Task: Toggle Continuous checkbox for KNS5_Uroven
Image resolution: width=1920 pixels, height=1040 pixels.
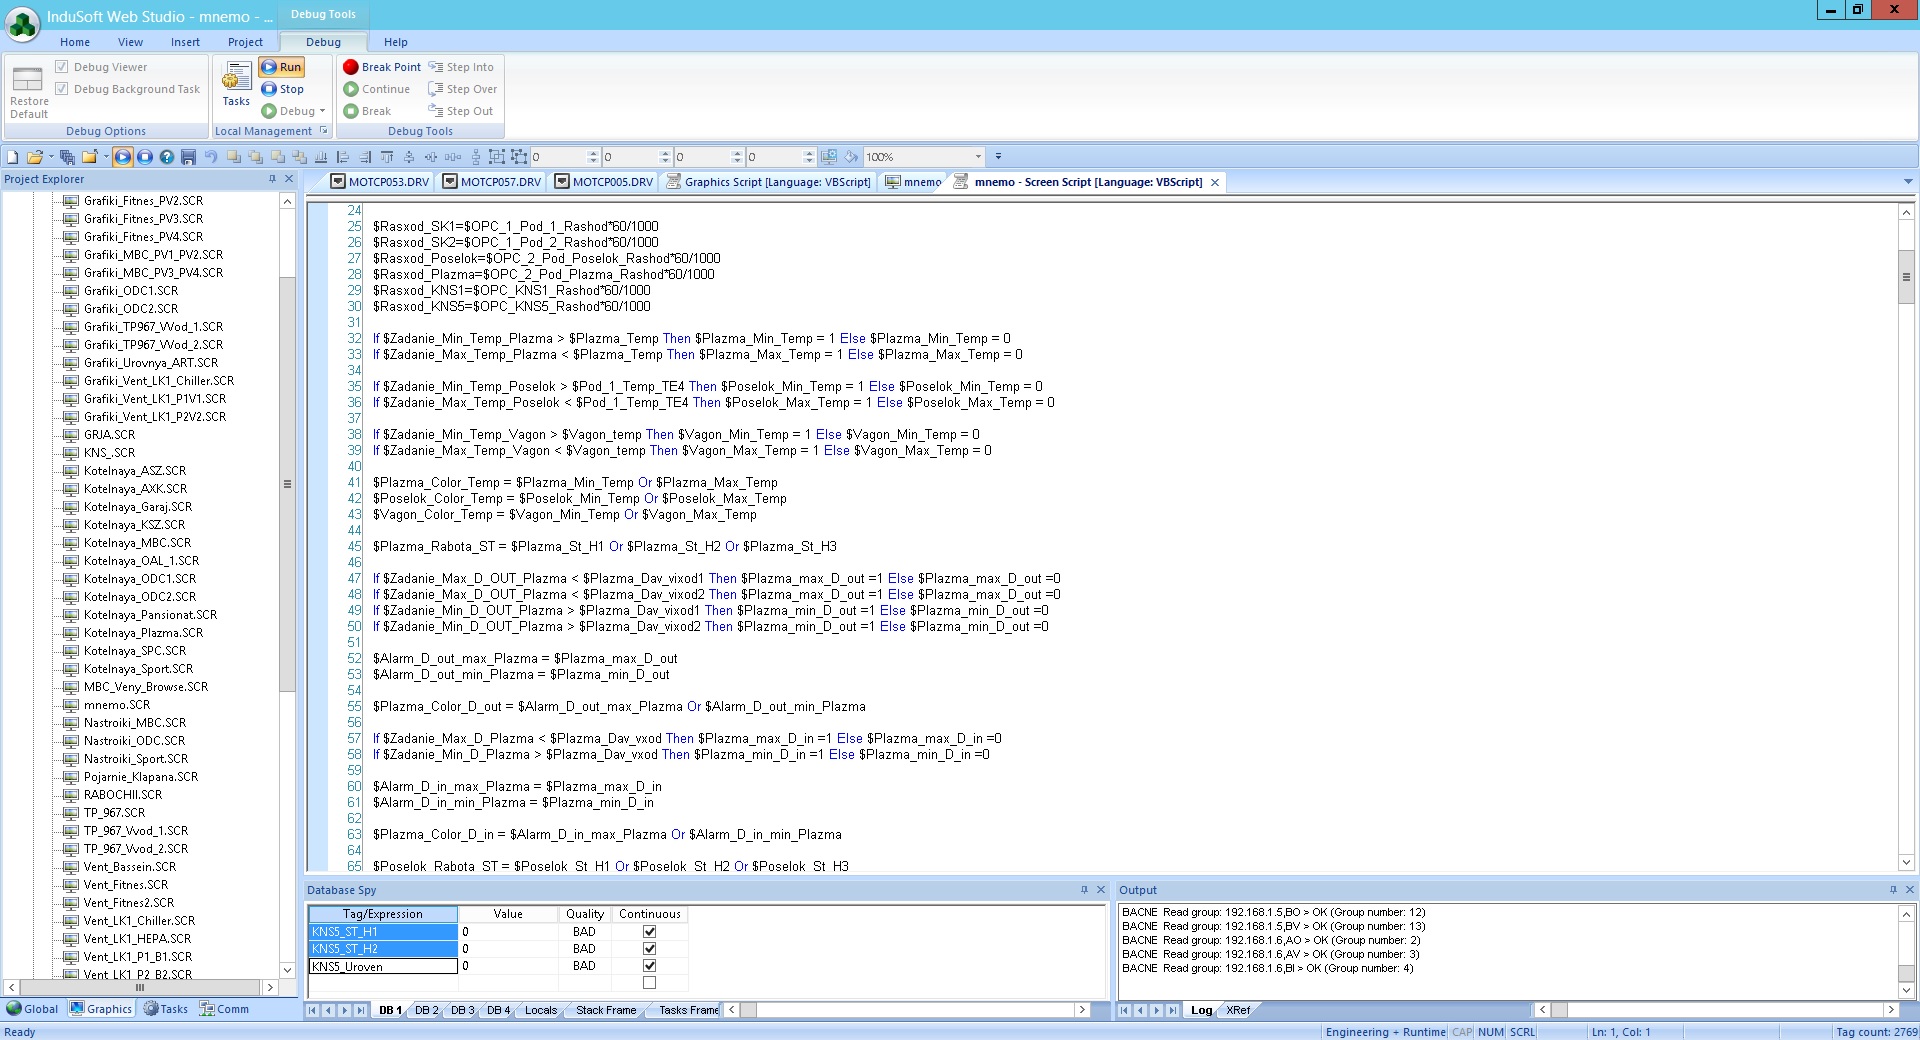Action: click(650, 966)
